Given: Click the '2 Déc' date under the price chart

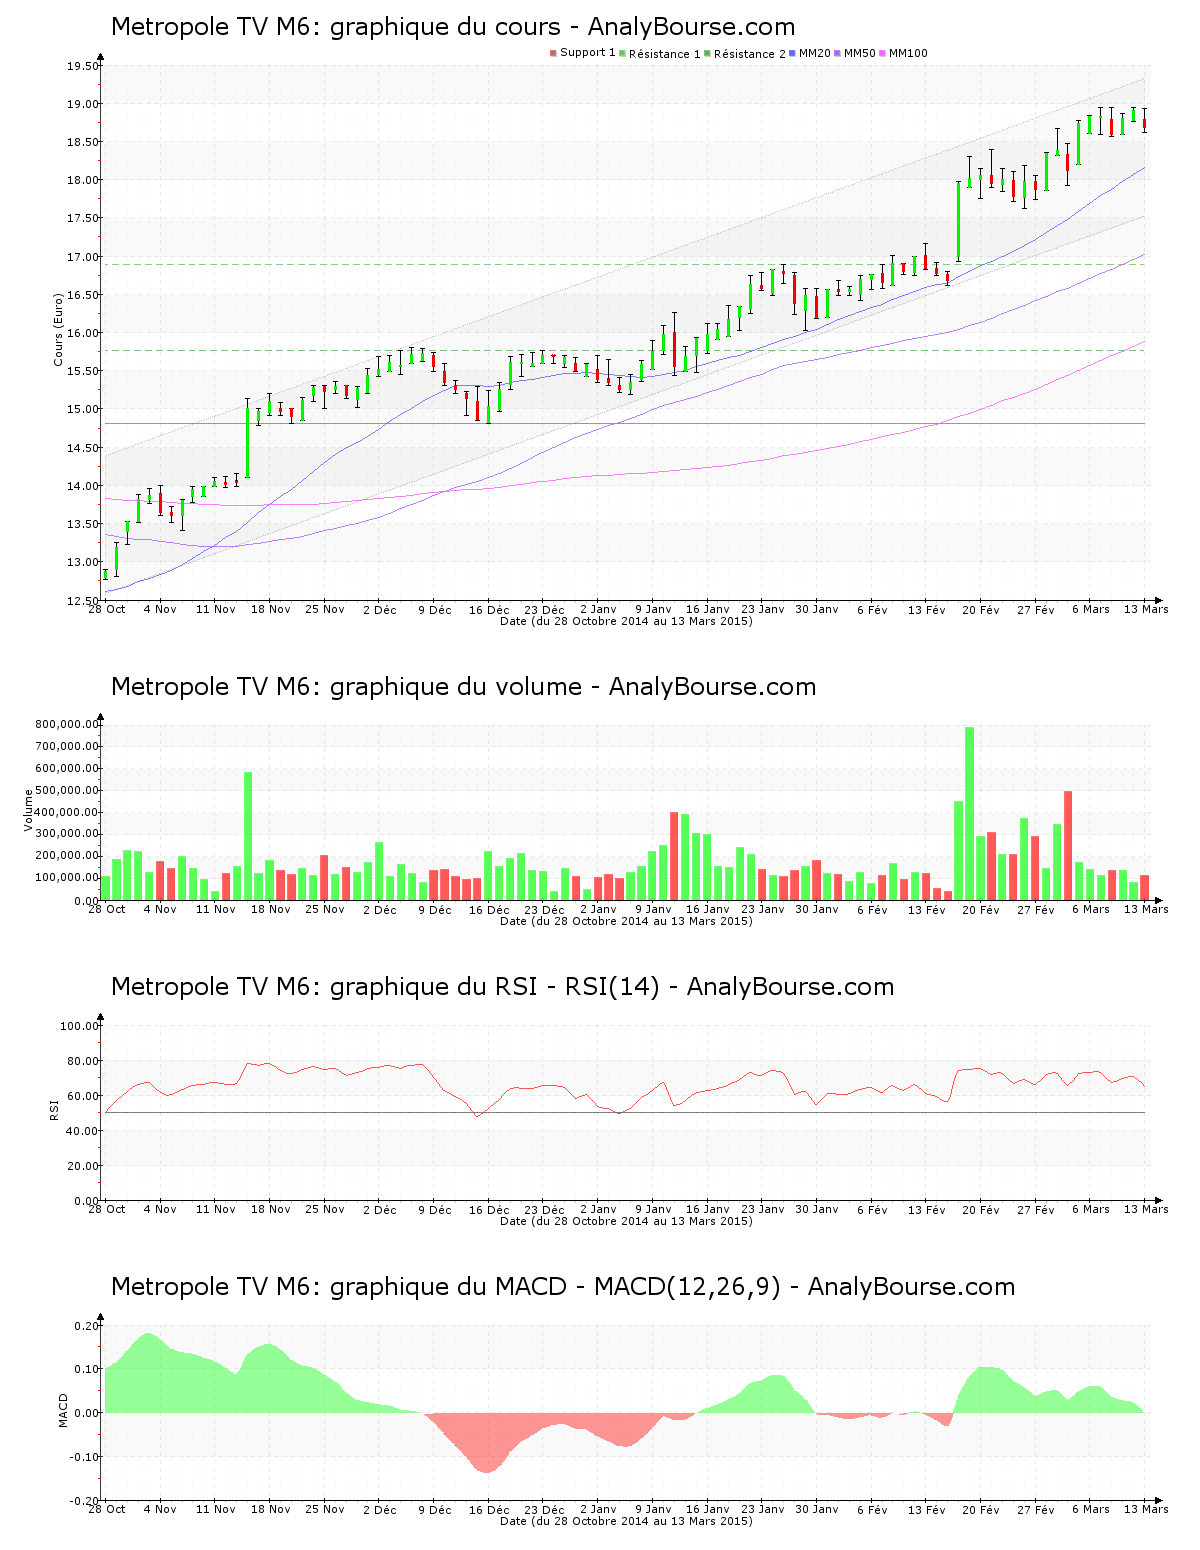Looking at the screenshot, I should pos(379,609).
